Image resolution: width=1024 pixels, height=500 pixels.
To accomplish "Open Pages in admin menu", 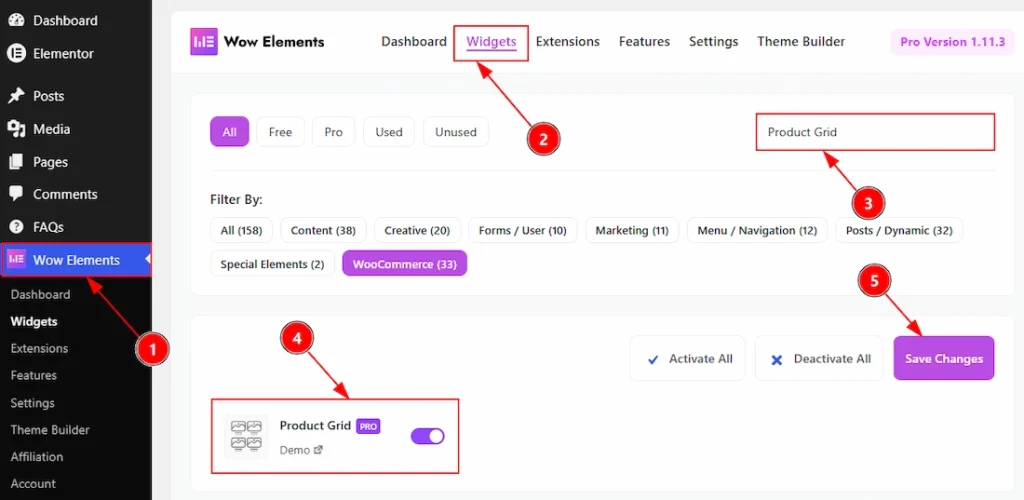I will [x=50, y=162].
